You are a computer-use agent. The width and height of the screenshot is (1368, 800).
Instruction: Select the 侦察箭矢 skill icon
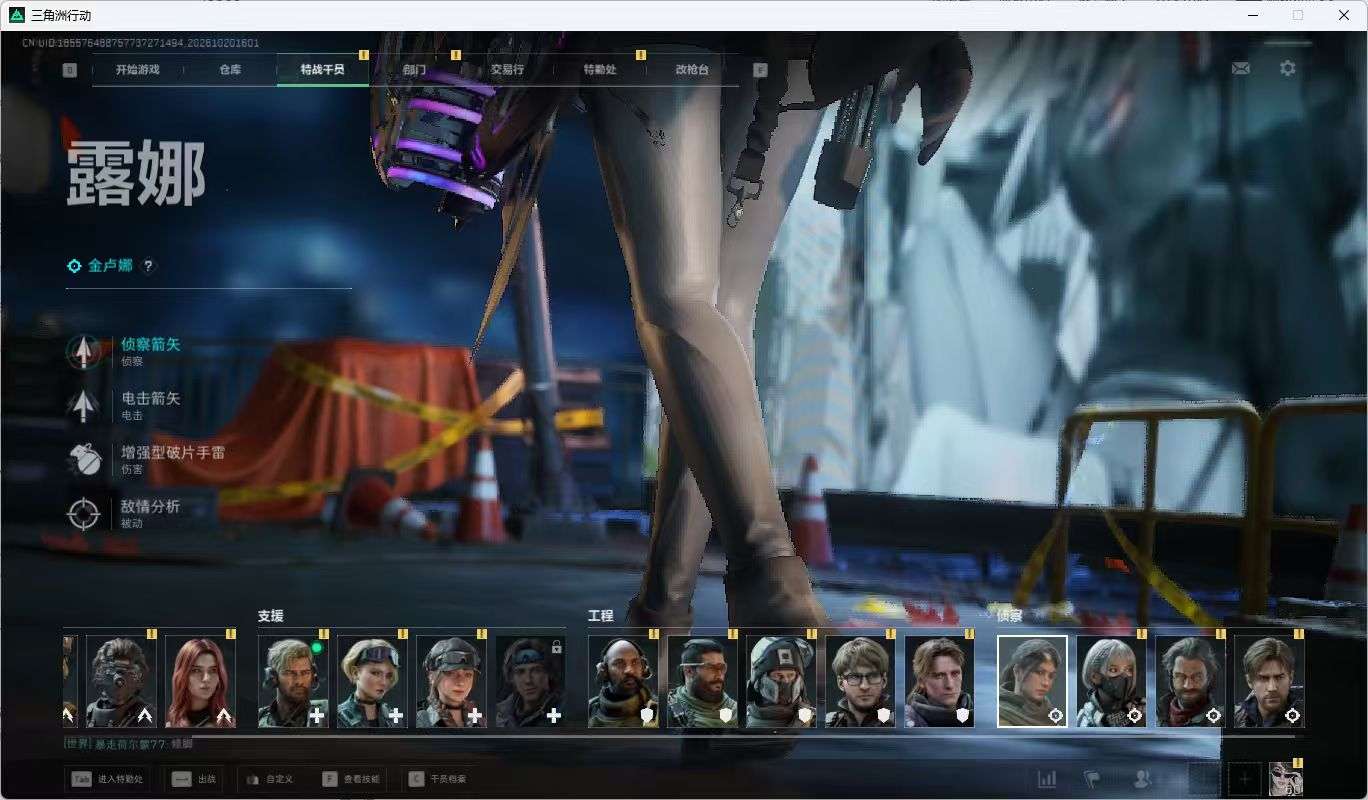pos(84,351)
